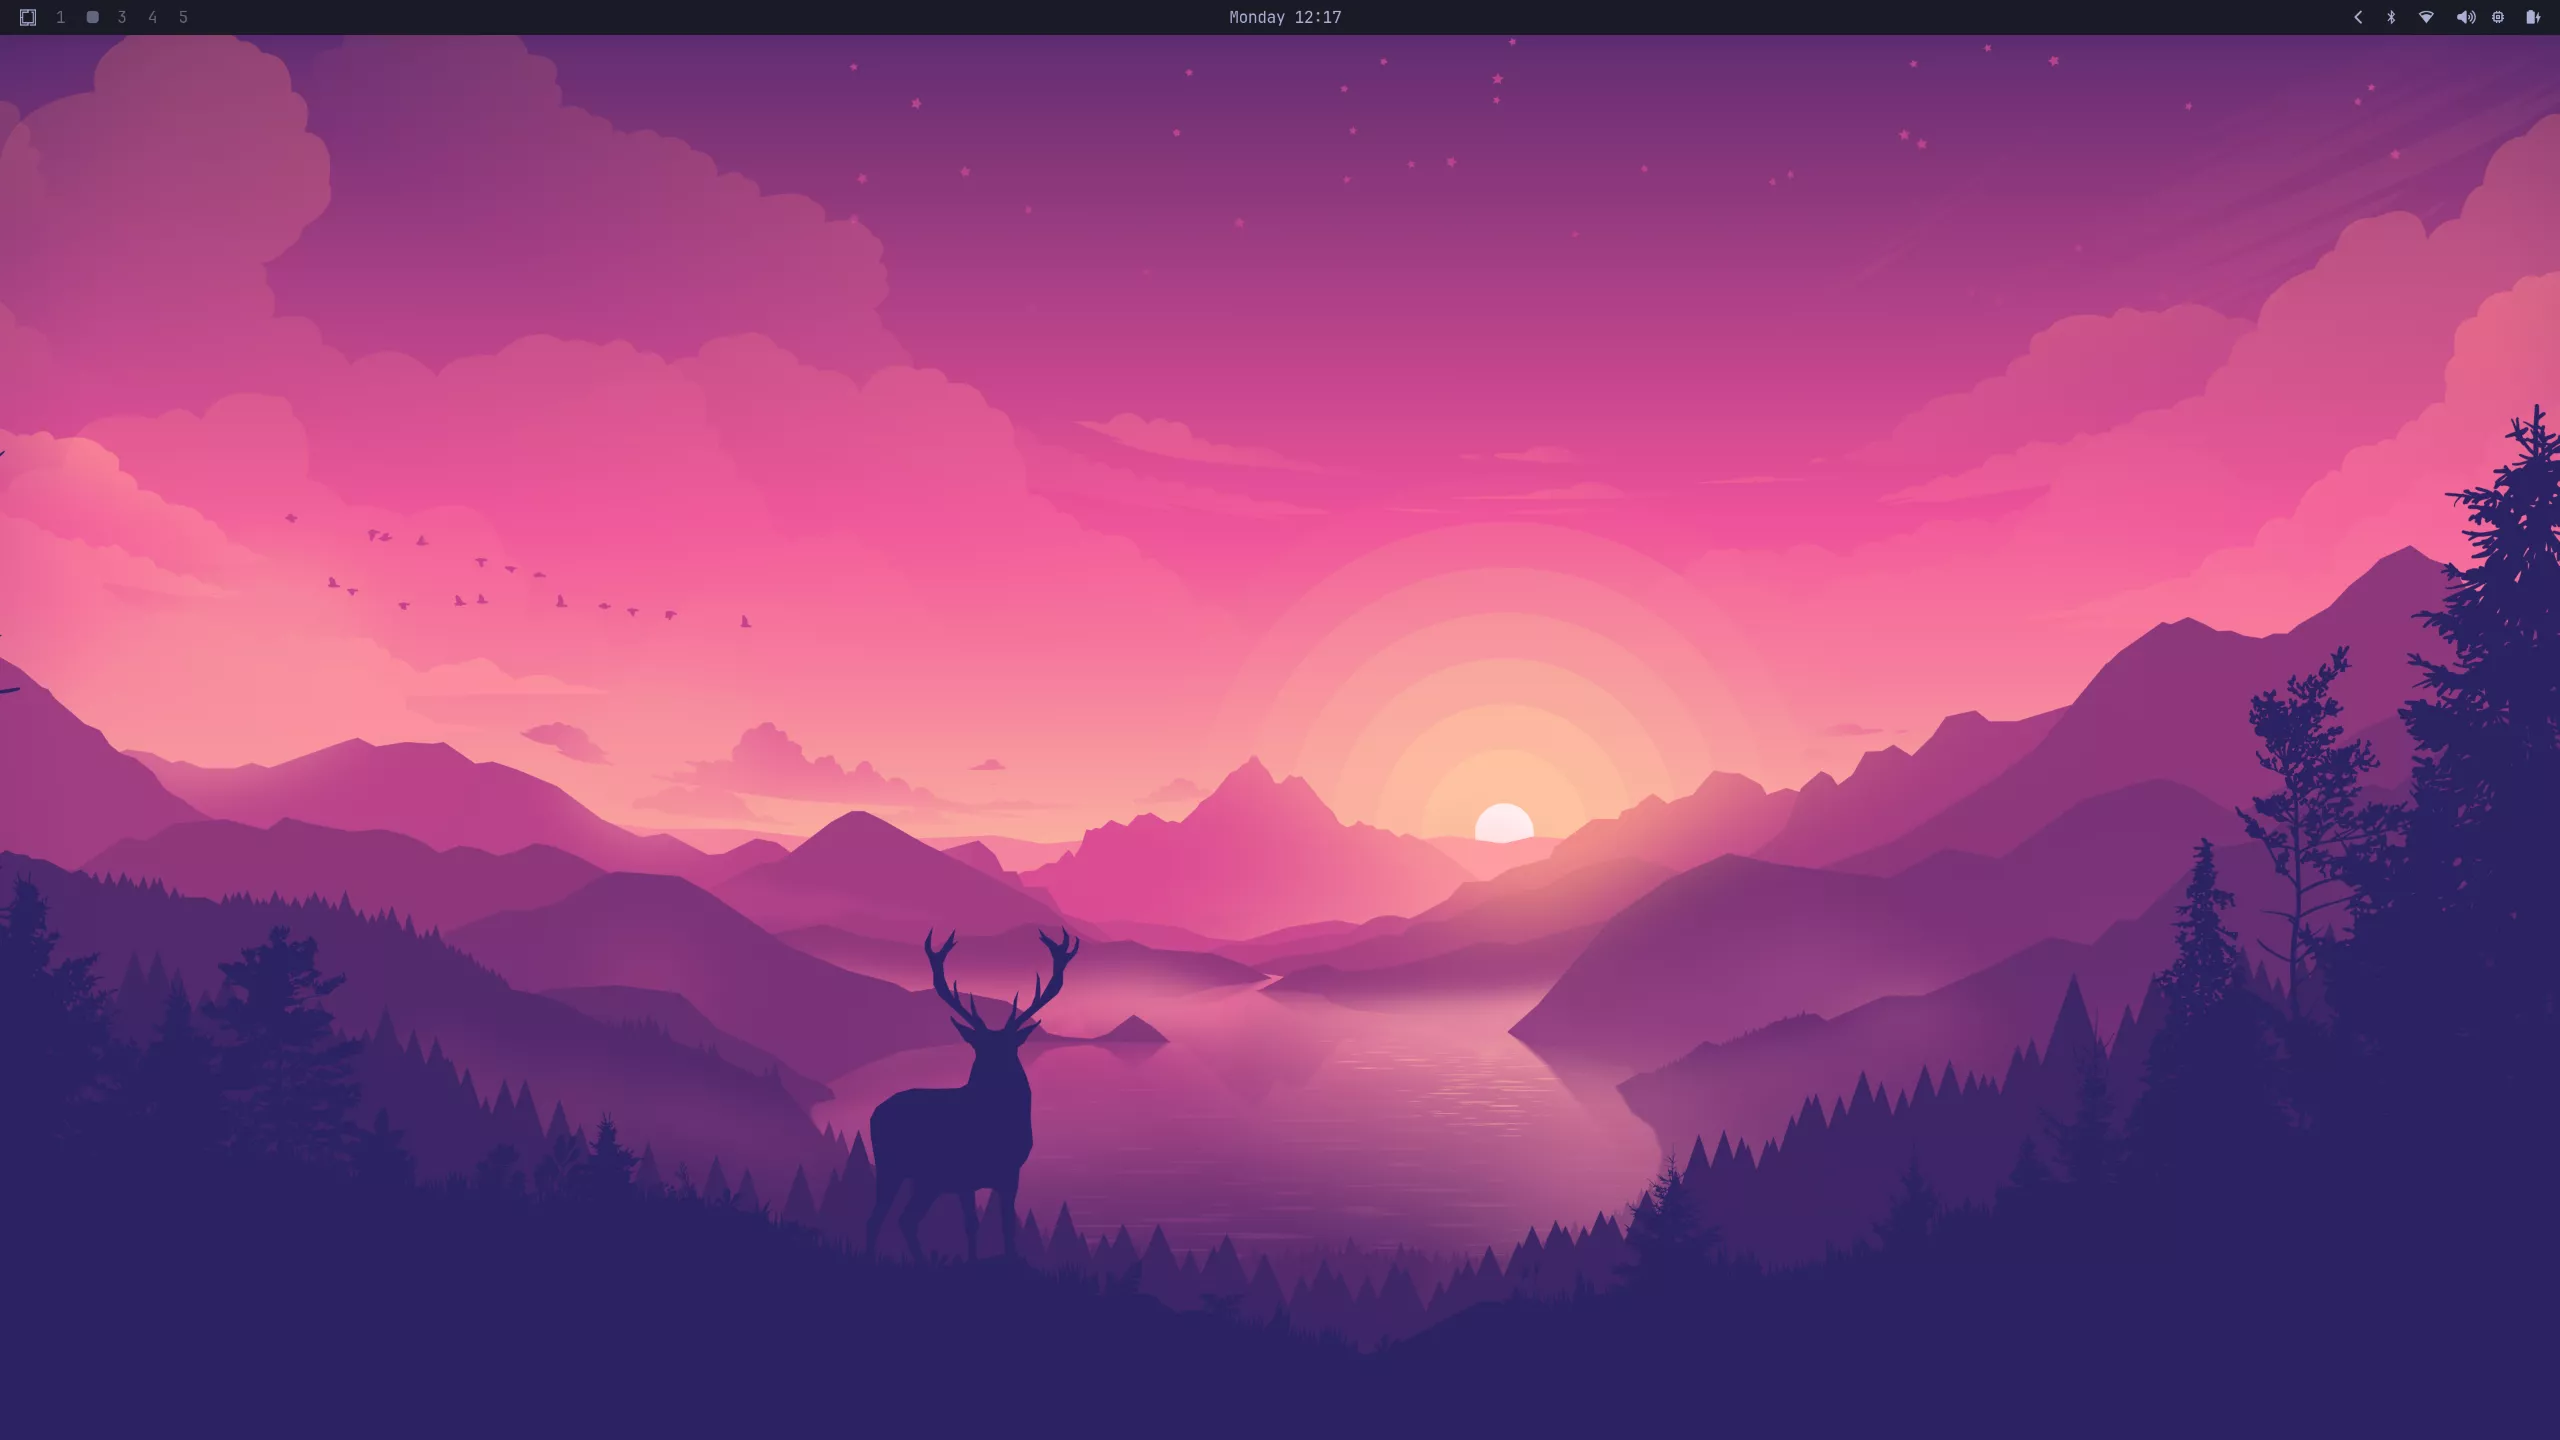
Task: Open the CPU monitor chip icon
Action: [2498, 17]
